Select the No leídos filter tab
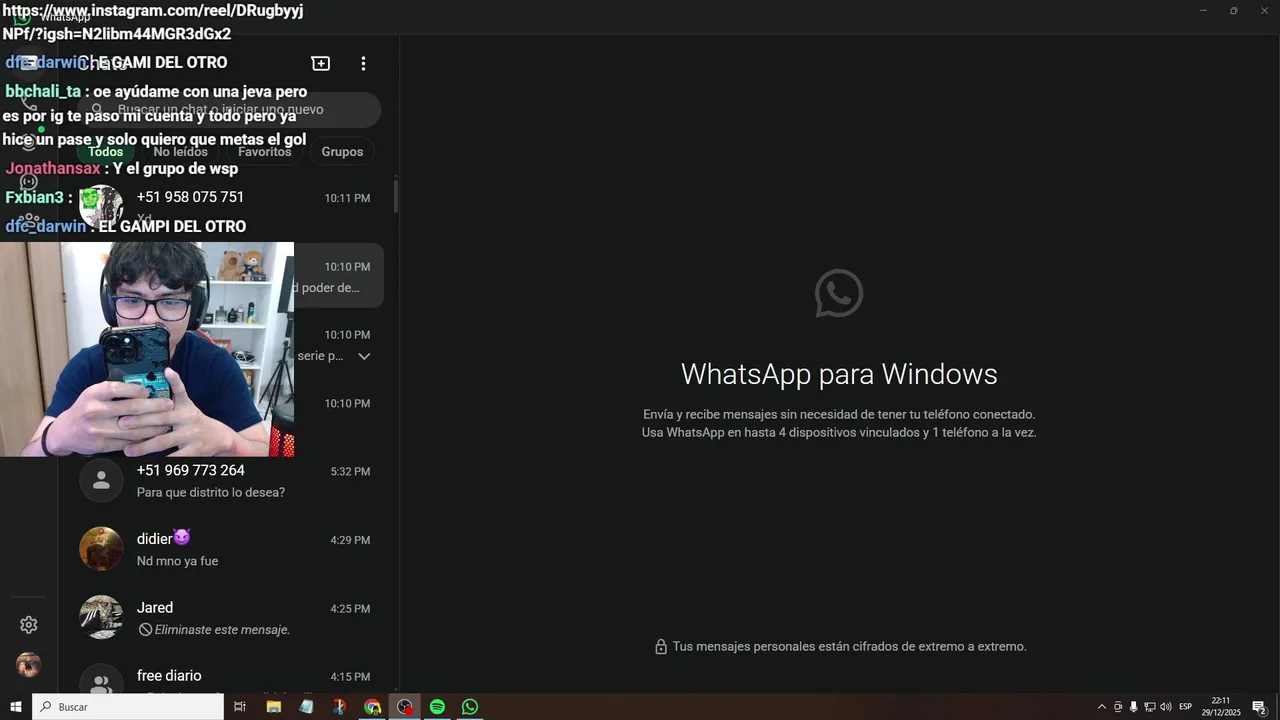This screenshot has height=720, width=1280. (x=181, y=152)
